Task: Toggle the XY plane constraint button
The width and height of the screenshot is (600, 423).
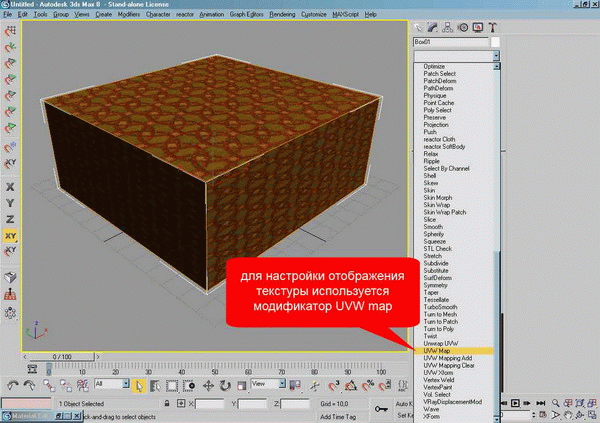Action: point(10,236)
